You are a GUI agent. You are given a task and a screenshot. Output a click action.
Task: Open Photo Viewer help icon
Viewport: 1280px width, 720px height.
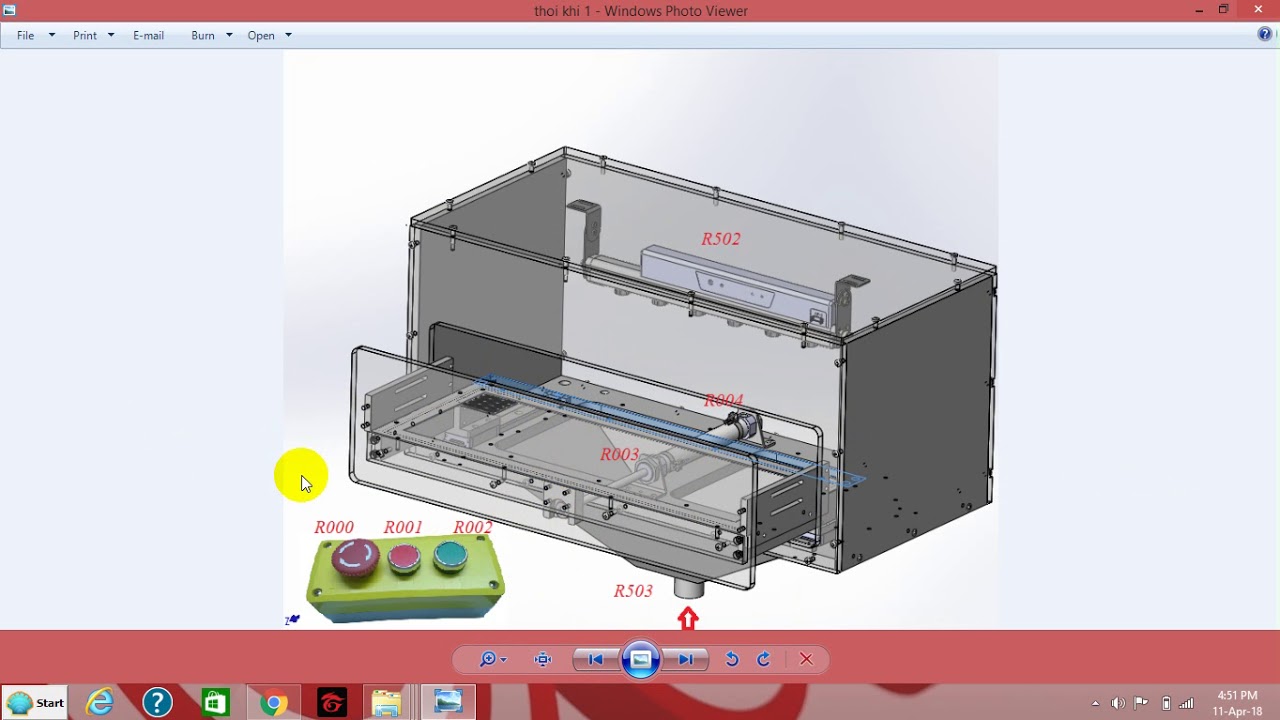point(1265,34)
